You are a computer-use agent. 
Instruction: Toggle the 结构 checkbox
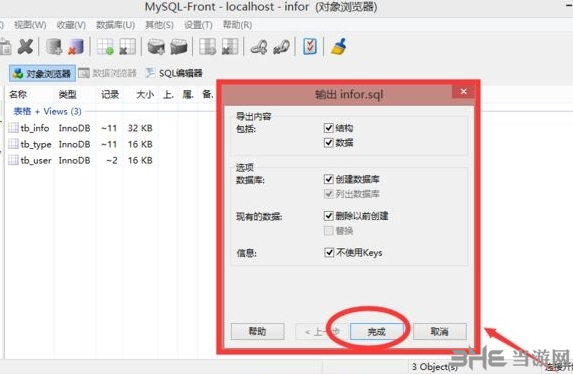pos(329,128)
